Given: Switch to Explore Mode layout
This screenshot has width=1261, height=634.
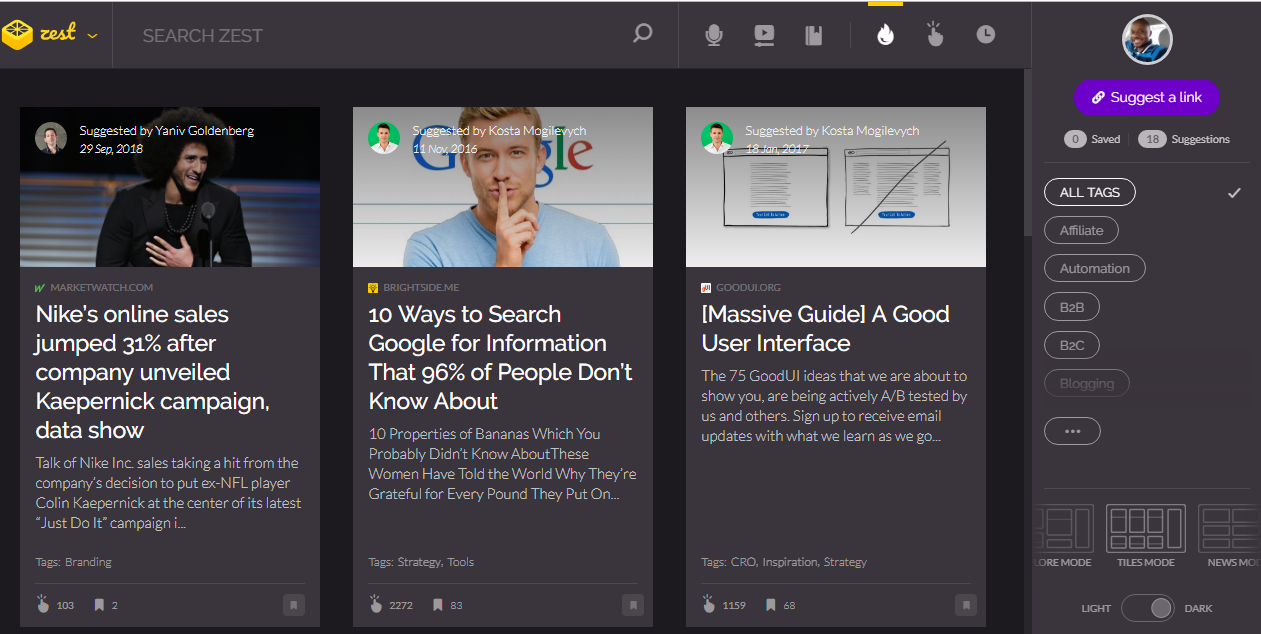Looking at the screenshot, I should pyautogui.click(x=1062, y=537).
